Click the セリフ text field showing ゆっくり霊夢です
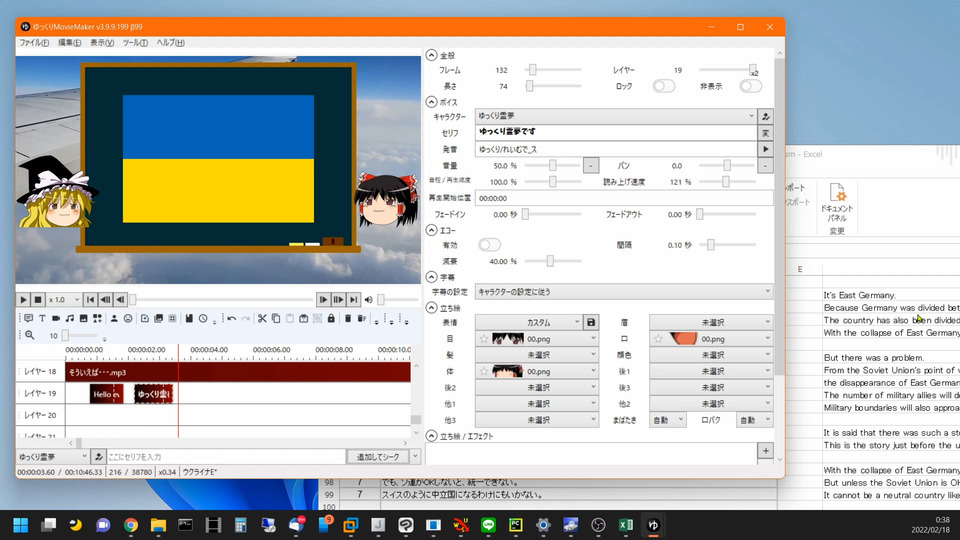960x540 pixels. point(616,132)
